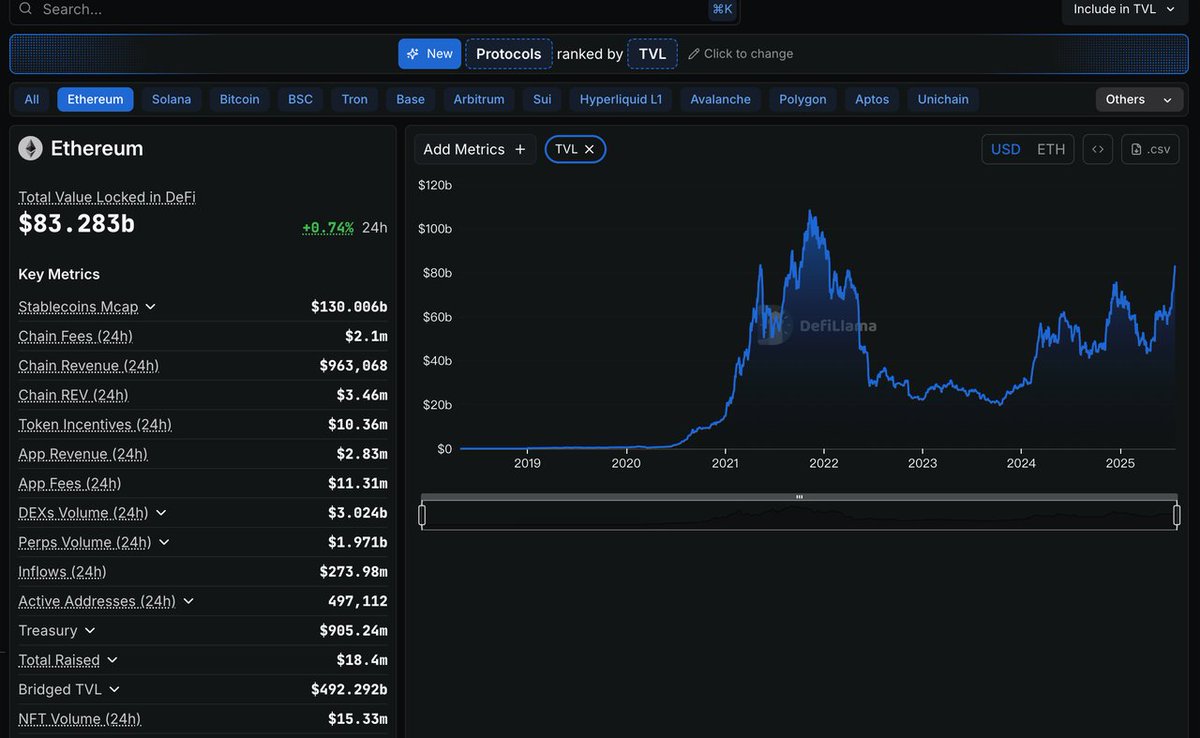Select the Ethereum chain tab
This screenshot has height=738, width=1200.
95,99
